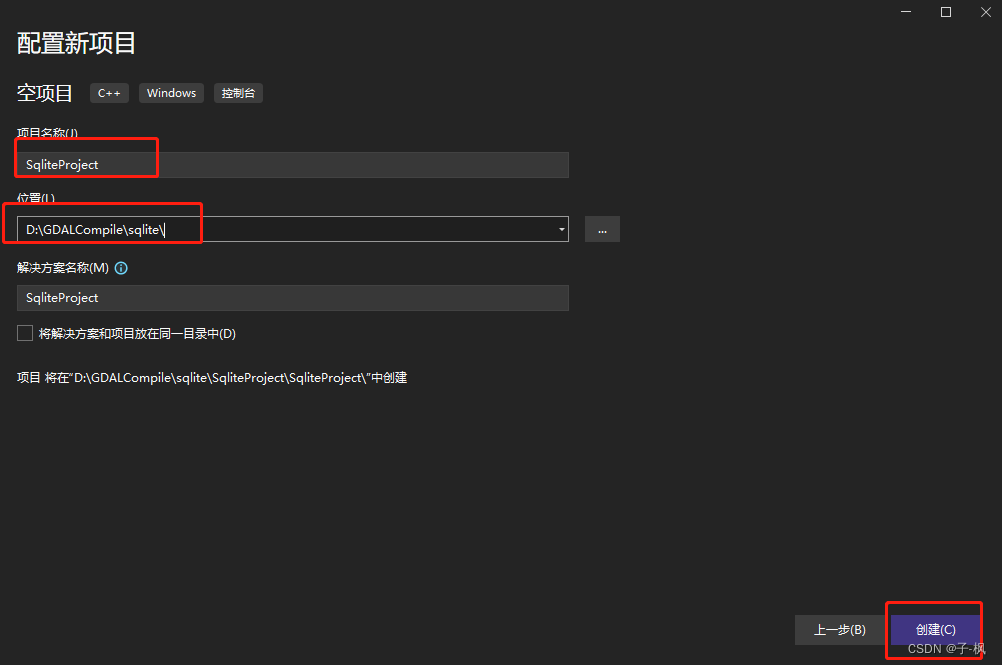
Task: Click the info icon beside 解决方案名称(M)
Action: (x=121, y=267)
